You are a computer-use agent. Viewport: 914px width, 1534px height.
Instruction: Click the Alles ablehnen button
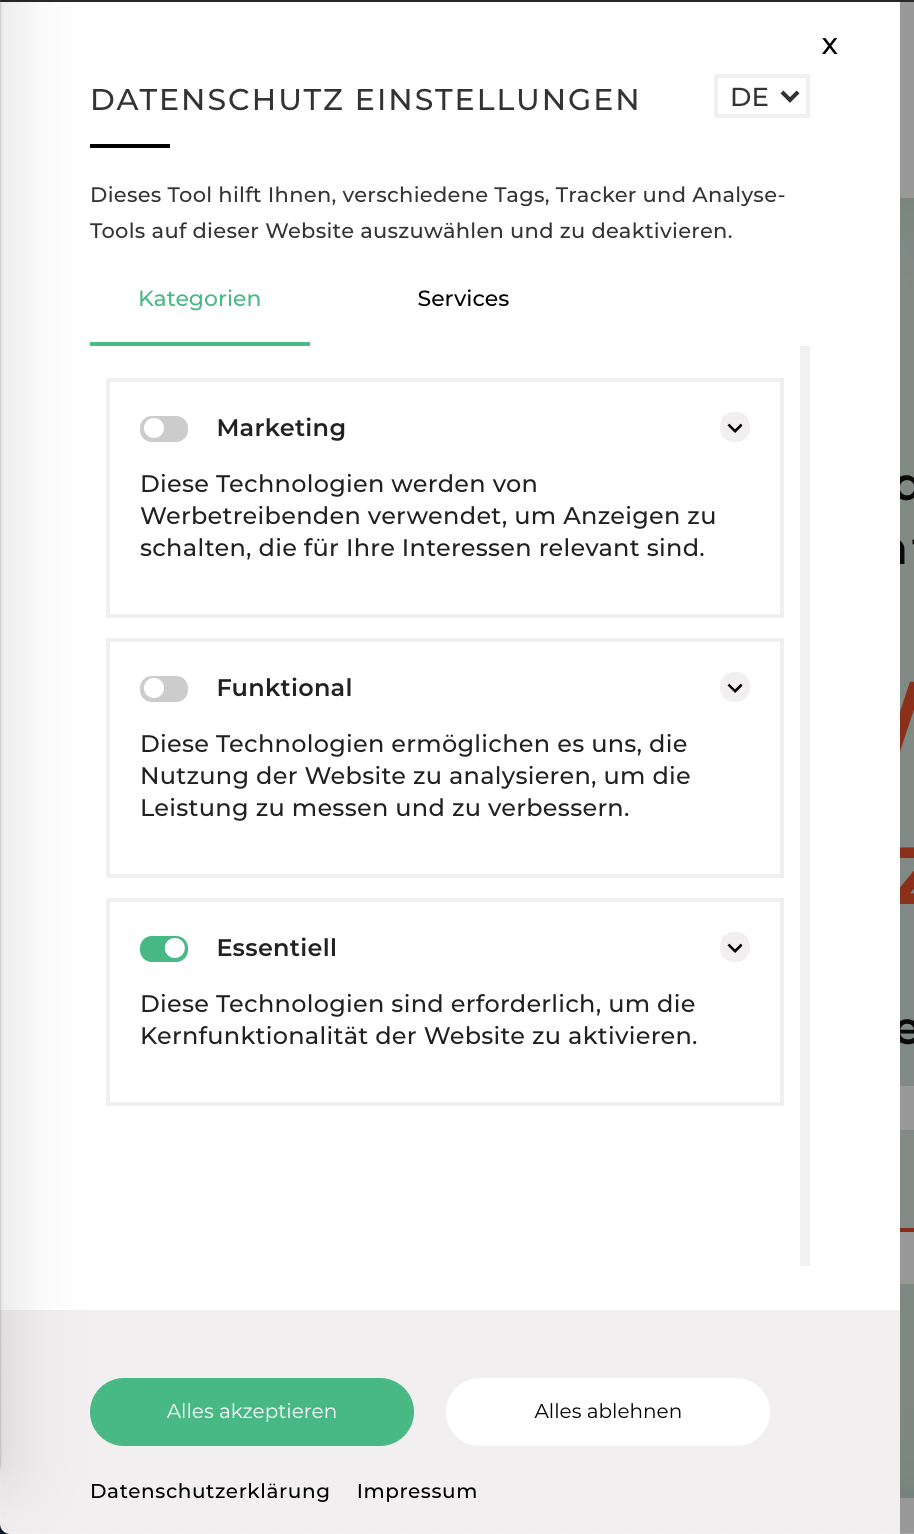pyautogui.click(x=608, y=1412)
